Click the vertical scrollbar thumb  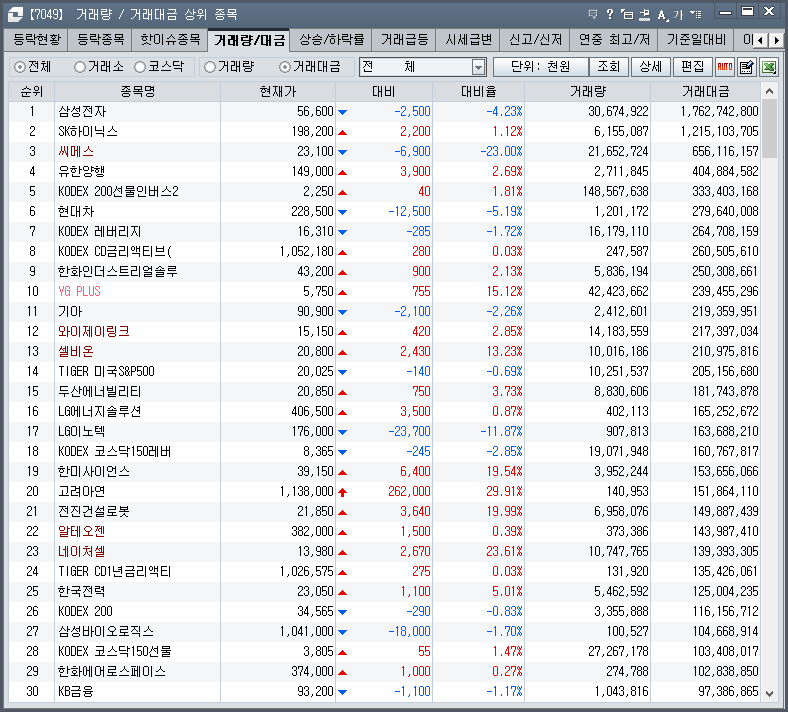[769, 129]
